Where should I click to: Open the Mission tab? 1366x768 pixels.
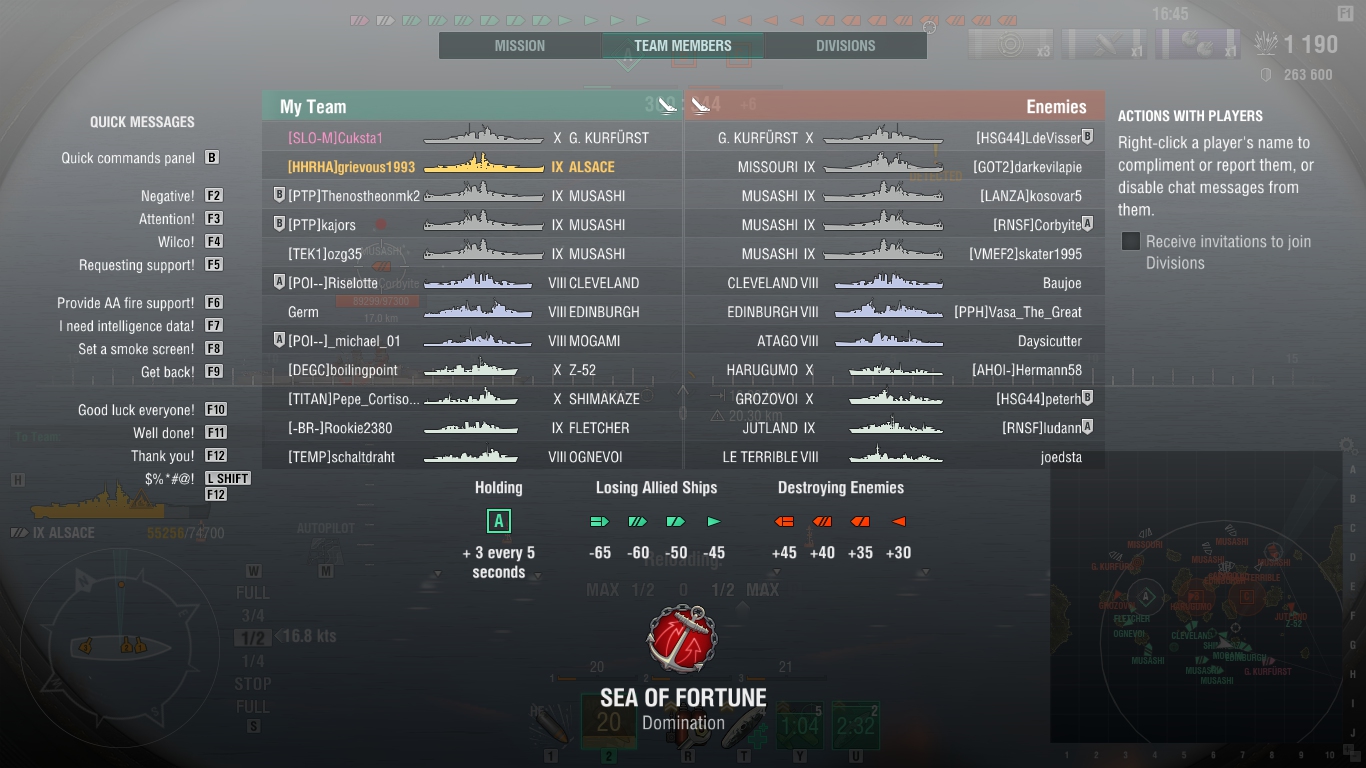point(520,46)
